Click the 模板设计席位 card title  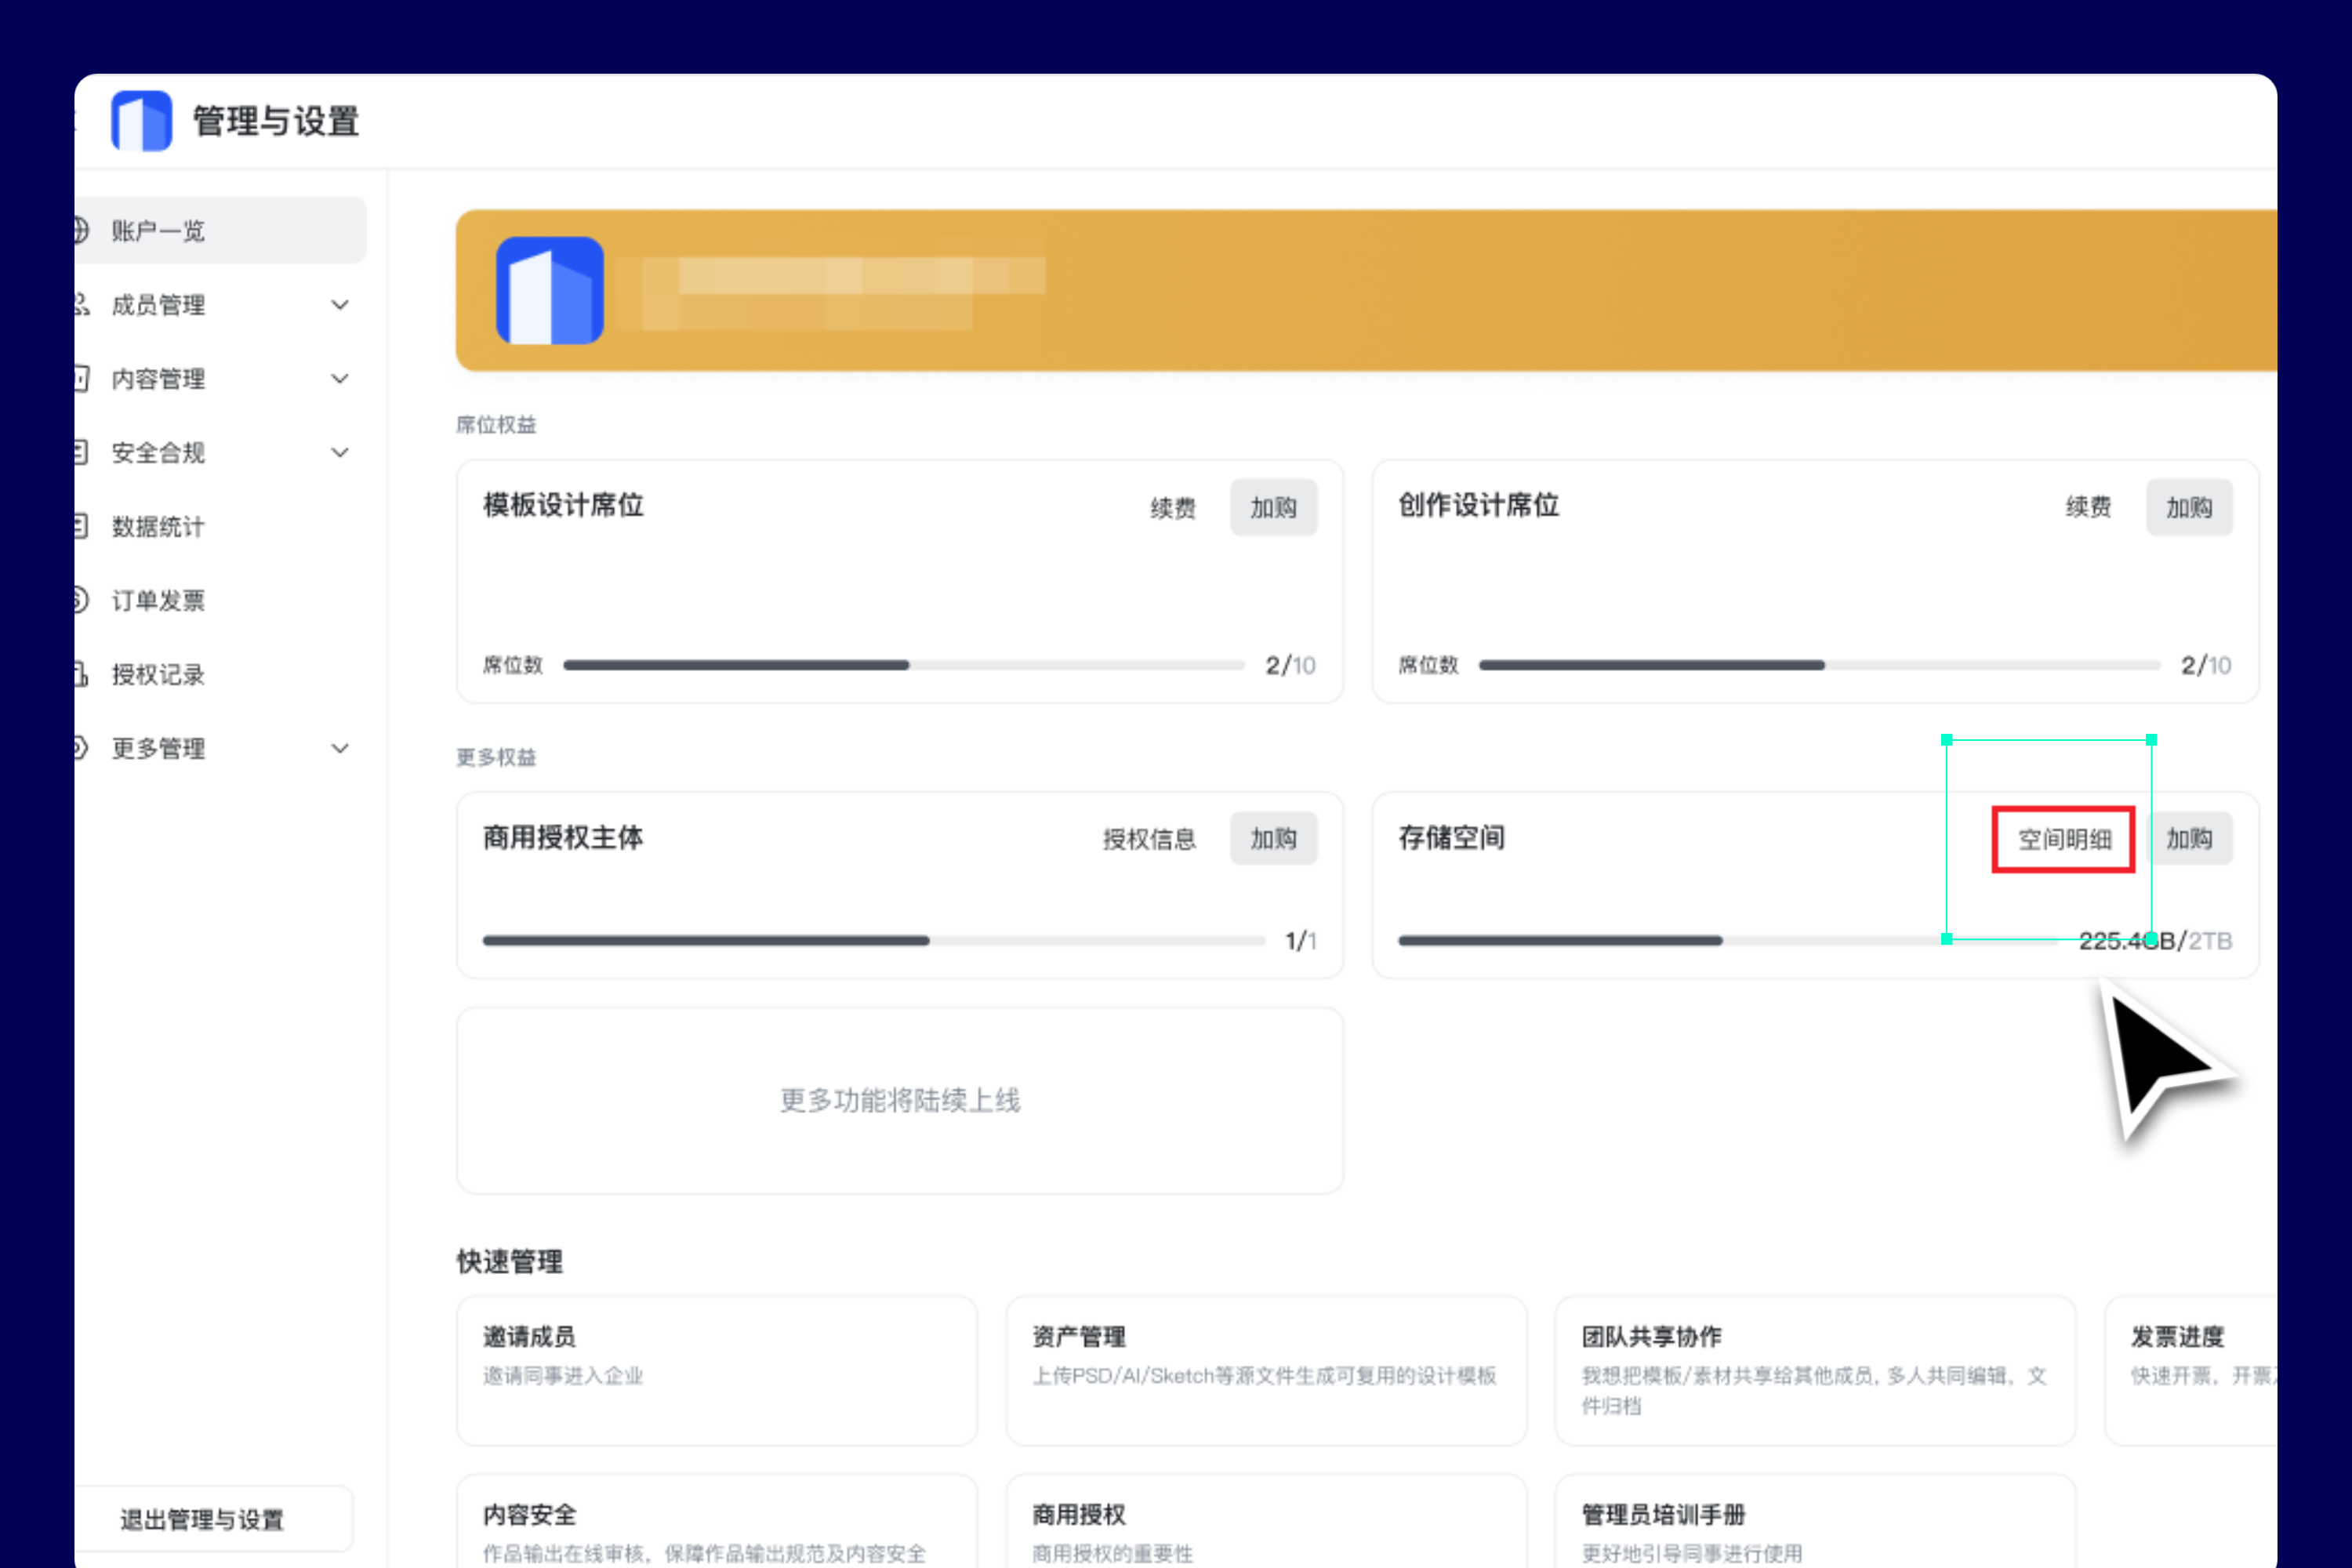tap(563, 506)
